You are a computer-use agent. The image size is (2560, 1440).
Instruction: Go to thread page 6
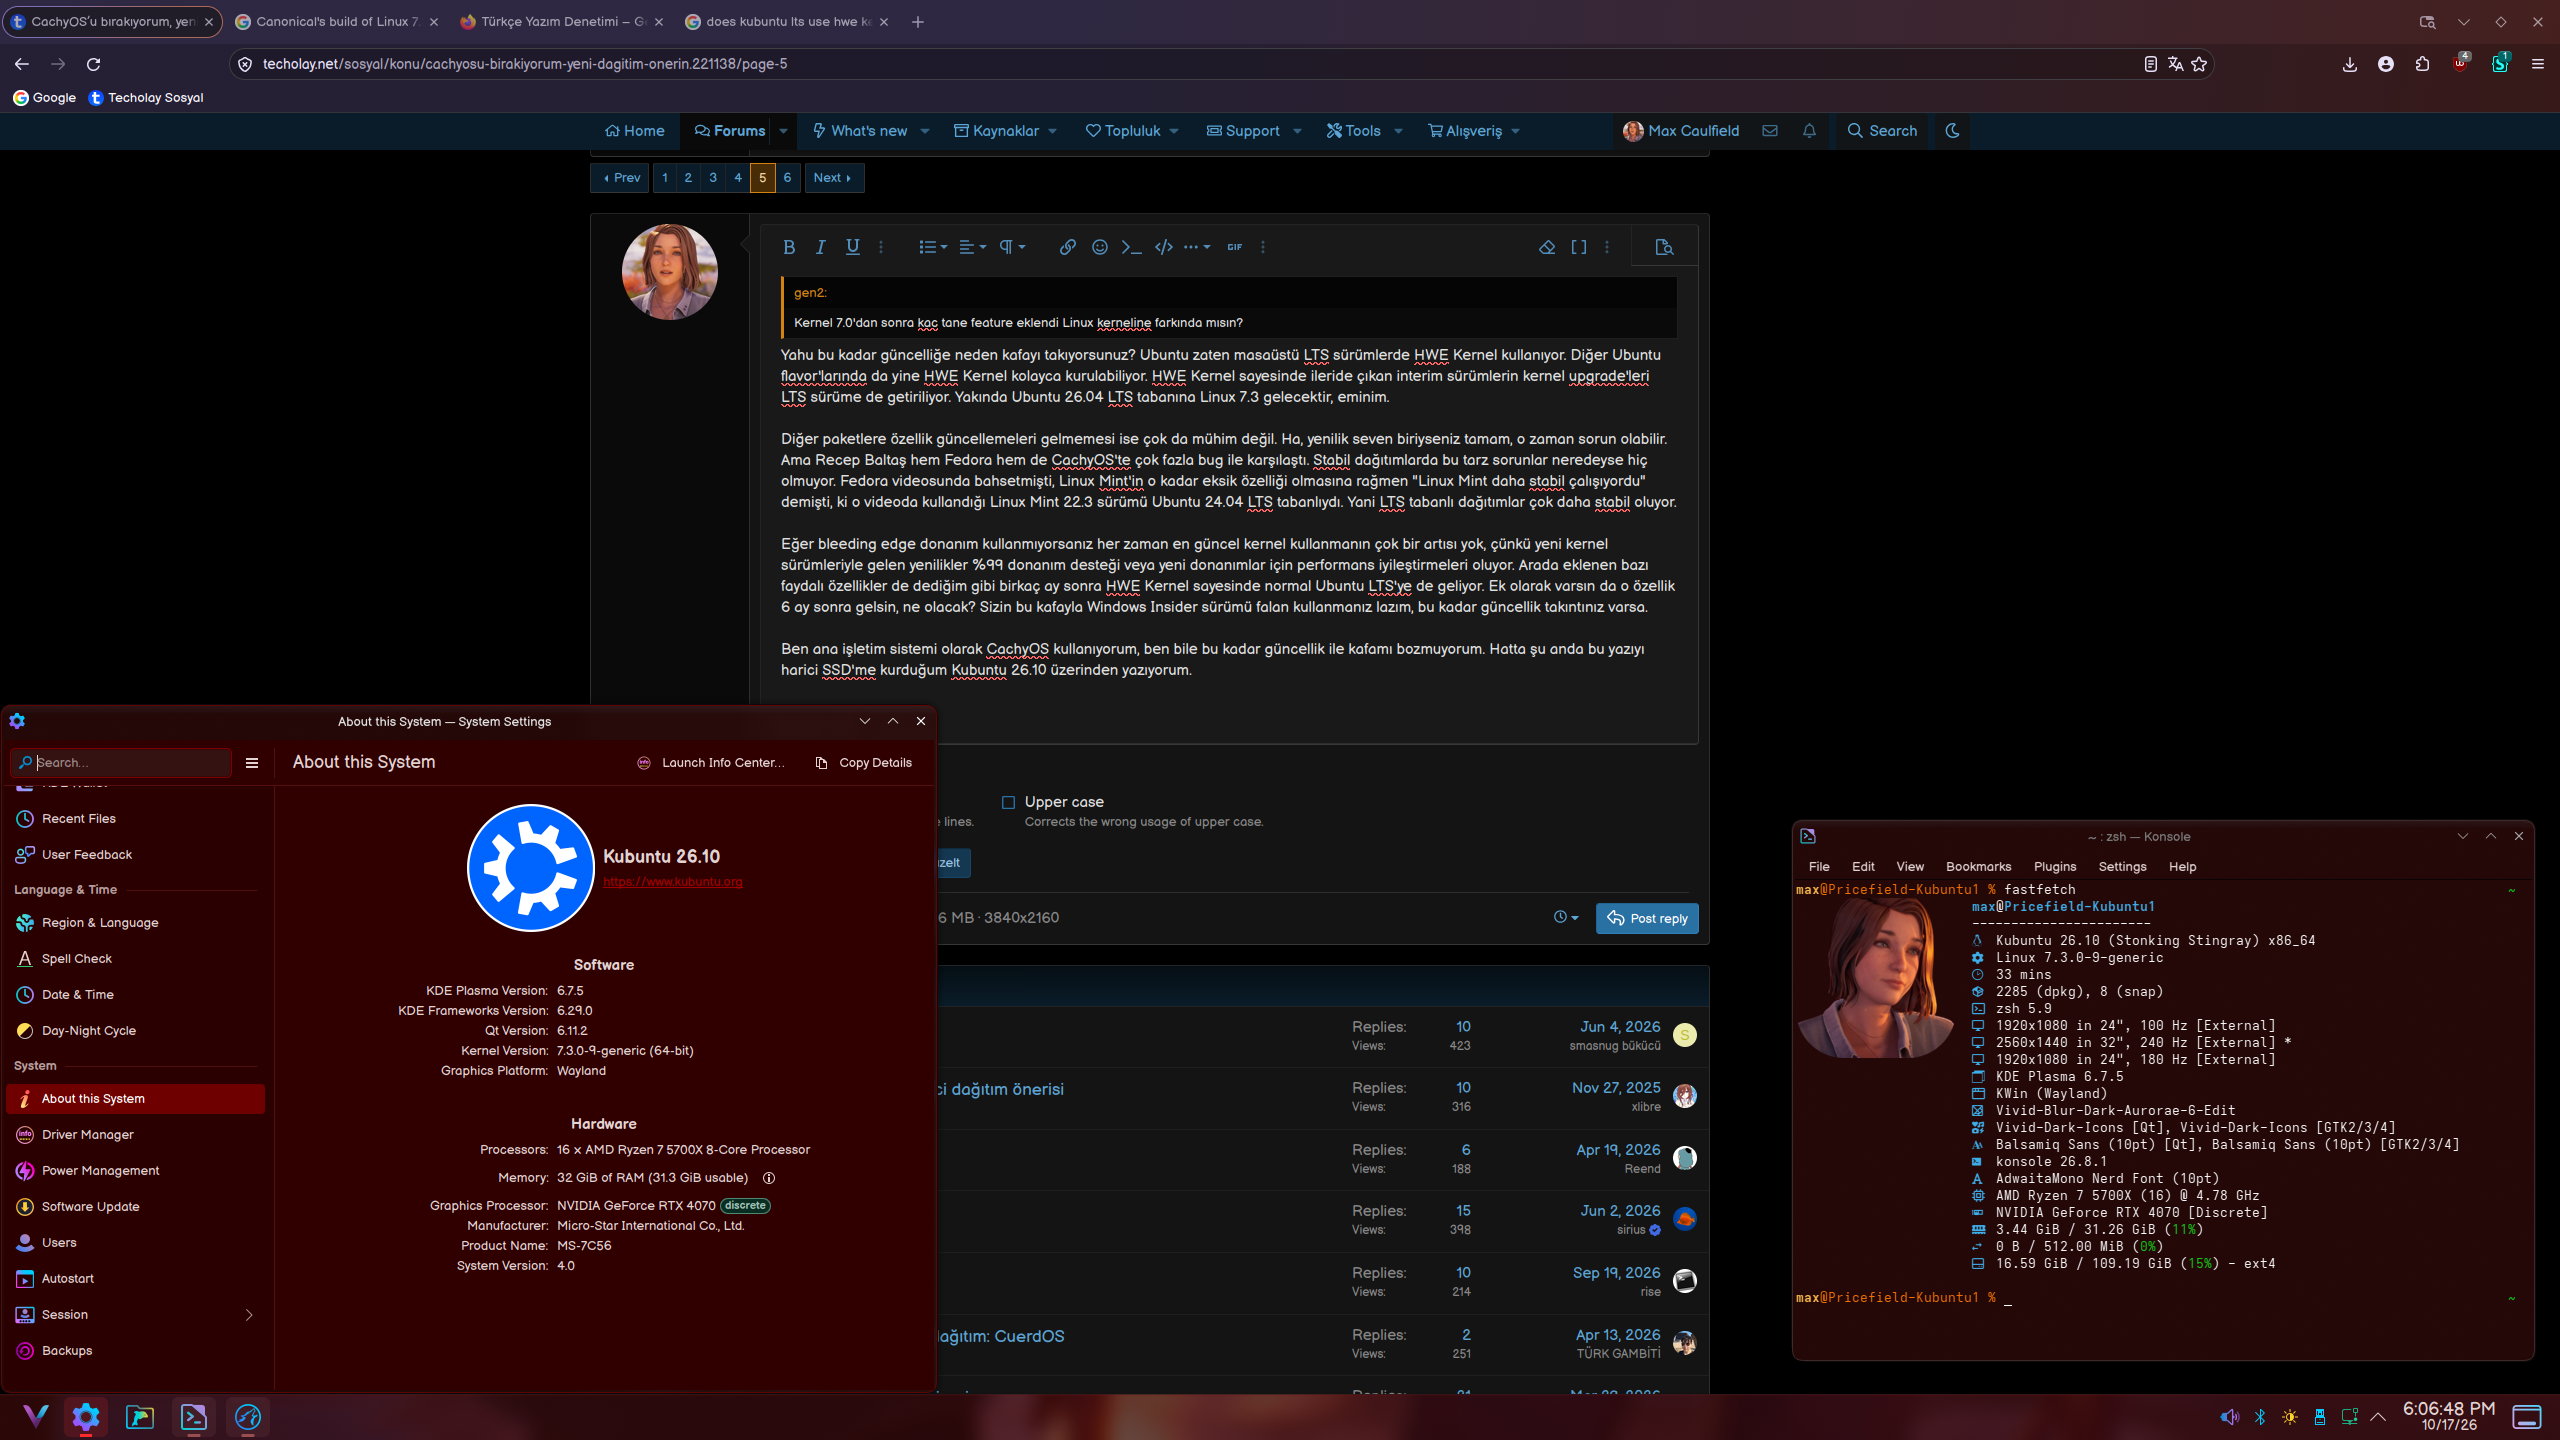coord(787,178)
